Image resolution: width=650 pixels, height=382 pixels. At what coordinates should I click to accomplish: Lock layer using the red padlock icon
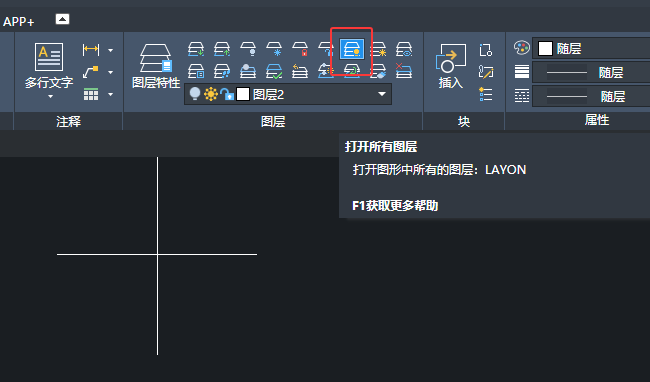(300, 49)
